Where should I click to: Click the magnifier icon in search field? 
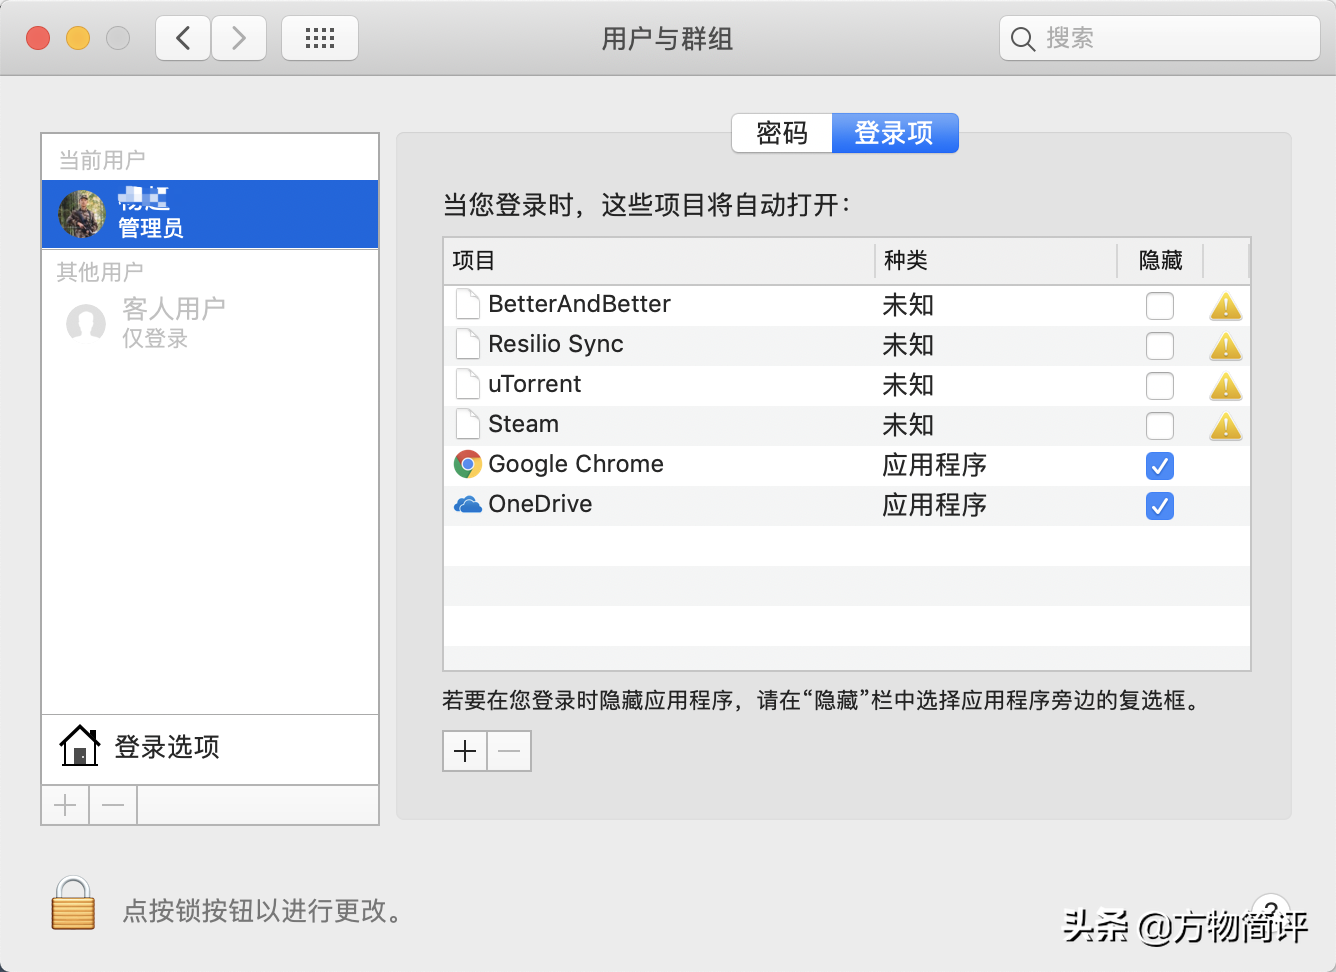pyautogui.click(x=1022, y=39)
